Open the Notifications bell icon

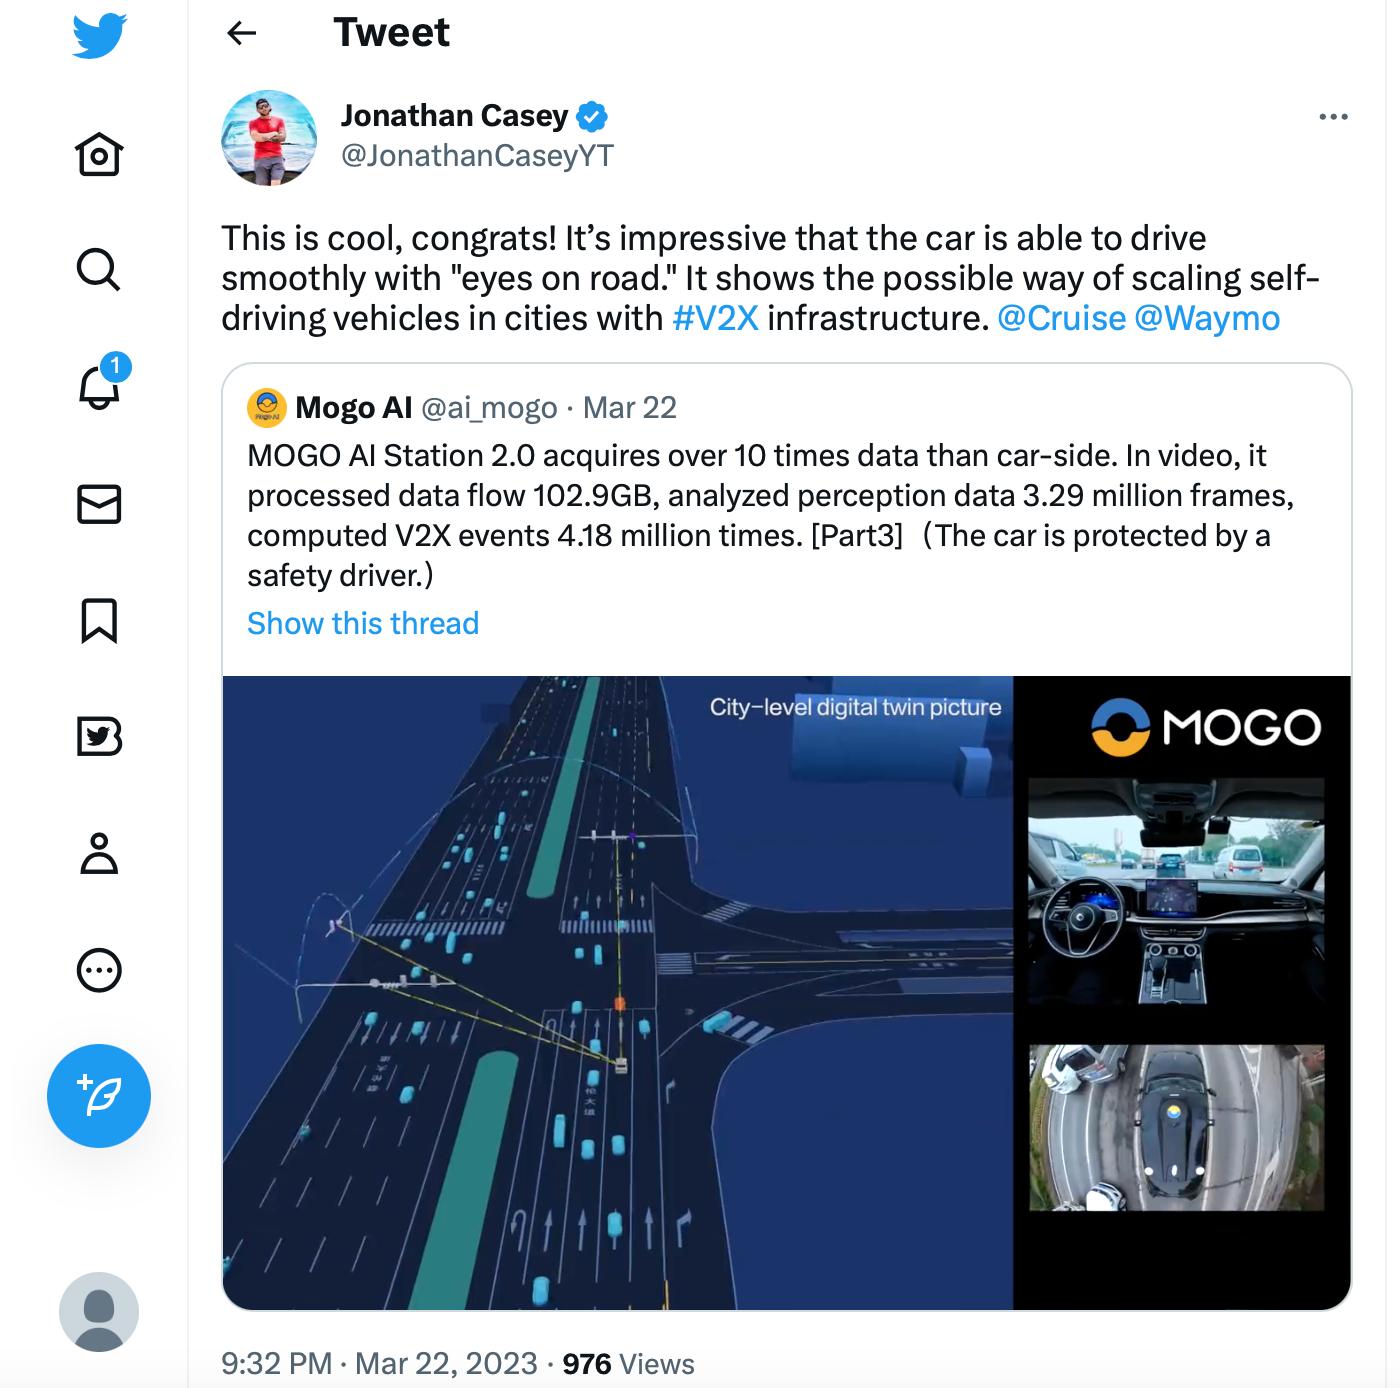click(x=99, y=386)
